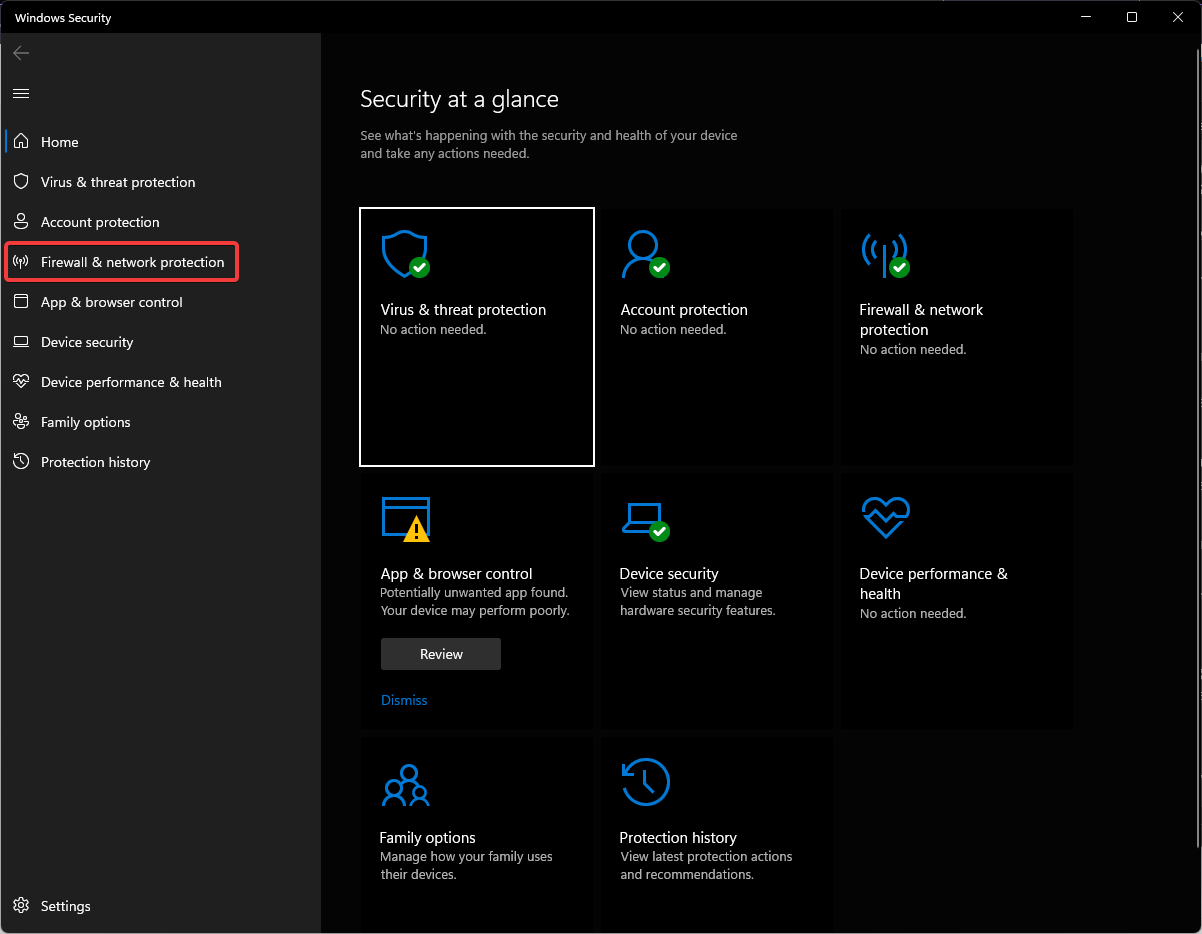This screenshot has height=934, width=1202.
Task: Click the large family icon on Family options tile
Action: 405,785
